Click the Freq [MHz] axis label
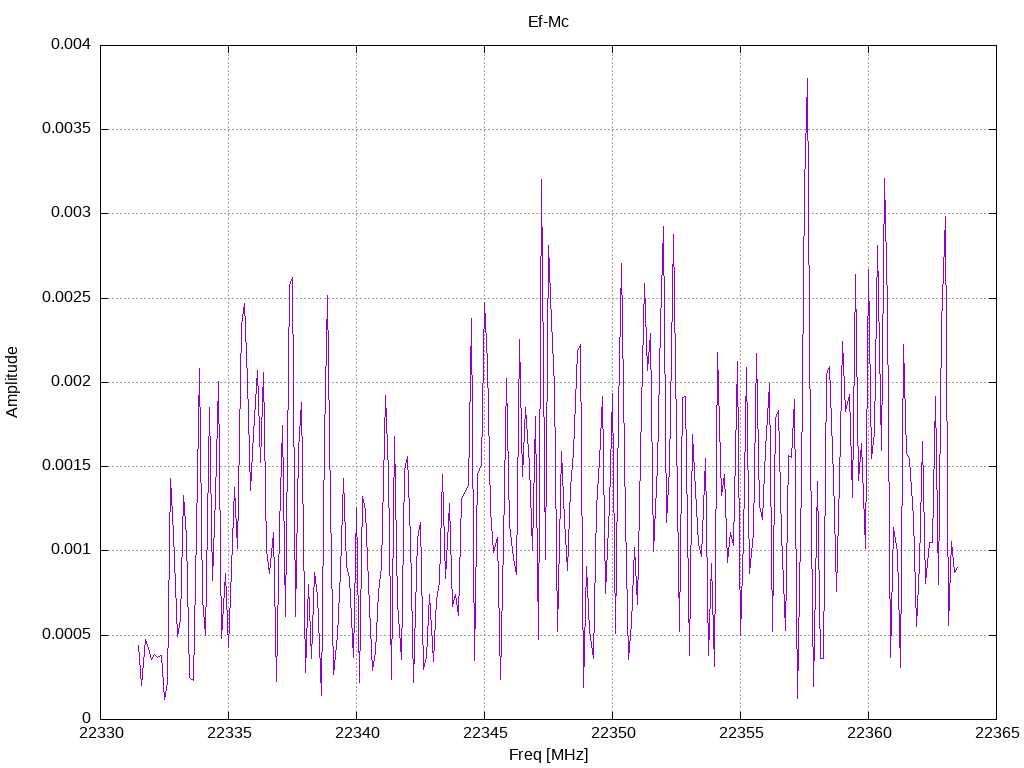The height and width of the screenshot is (768, 1024). click(x=548, y=755)
